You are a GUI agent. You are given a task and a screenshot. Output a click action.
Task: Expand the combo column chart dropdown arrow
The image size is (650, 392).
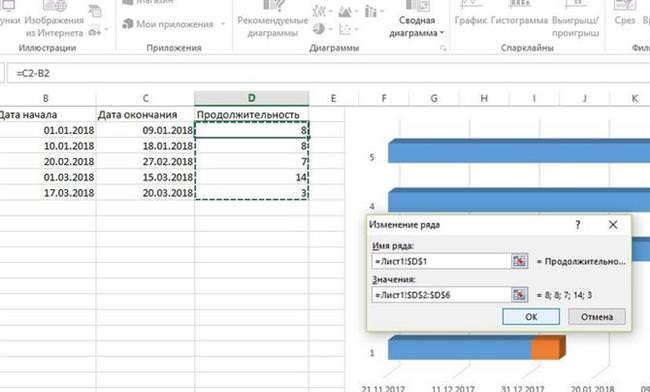(x=381, y=12)
